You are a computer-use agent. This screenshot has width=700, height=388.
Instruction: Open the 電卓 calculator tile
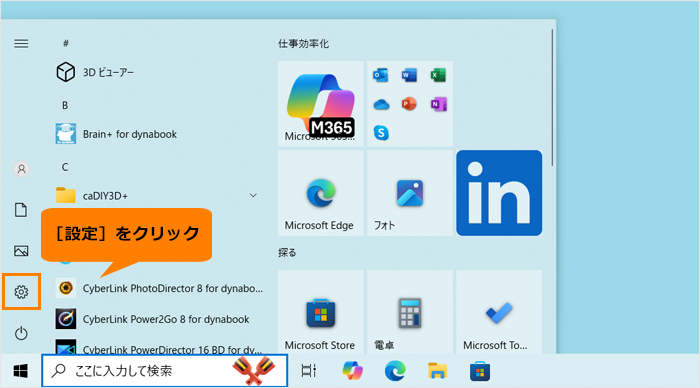tap(410, 312)
